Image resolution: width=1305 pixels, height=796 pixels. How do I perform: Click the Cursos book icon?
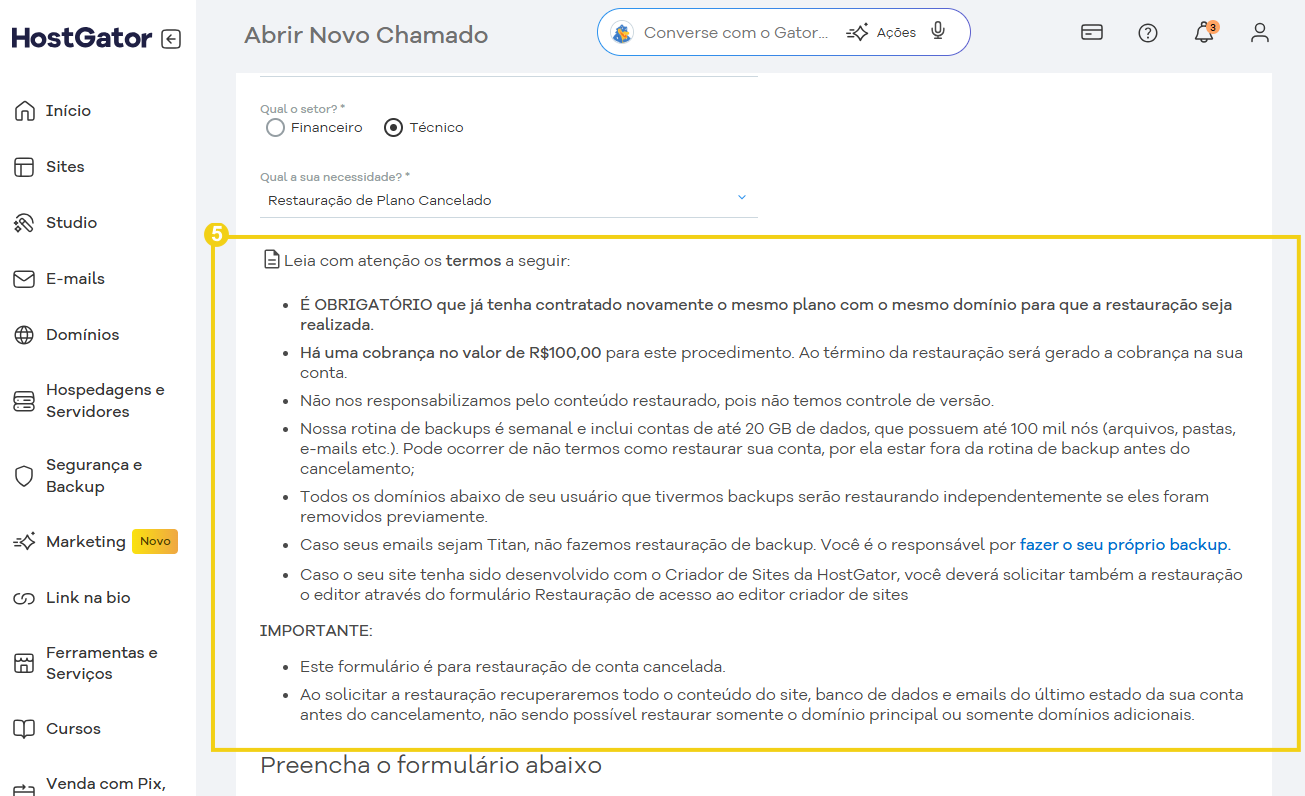coord(24,729)
